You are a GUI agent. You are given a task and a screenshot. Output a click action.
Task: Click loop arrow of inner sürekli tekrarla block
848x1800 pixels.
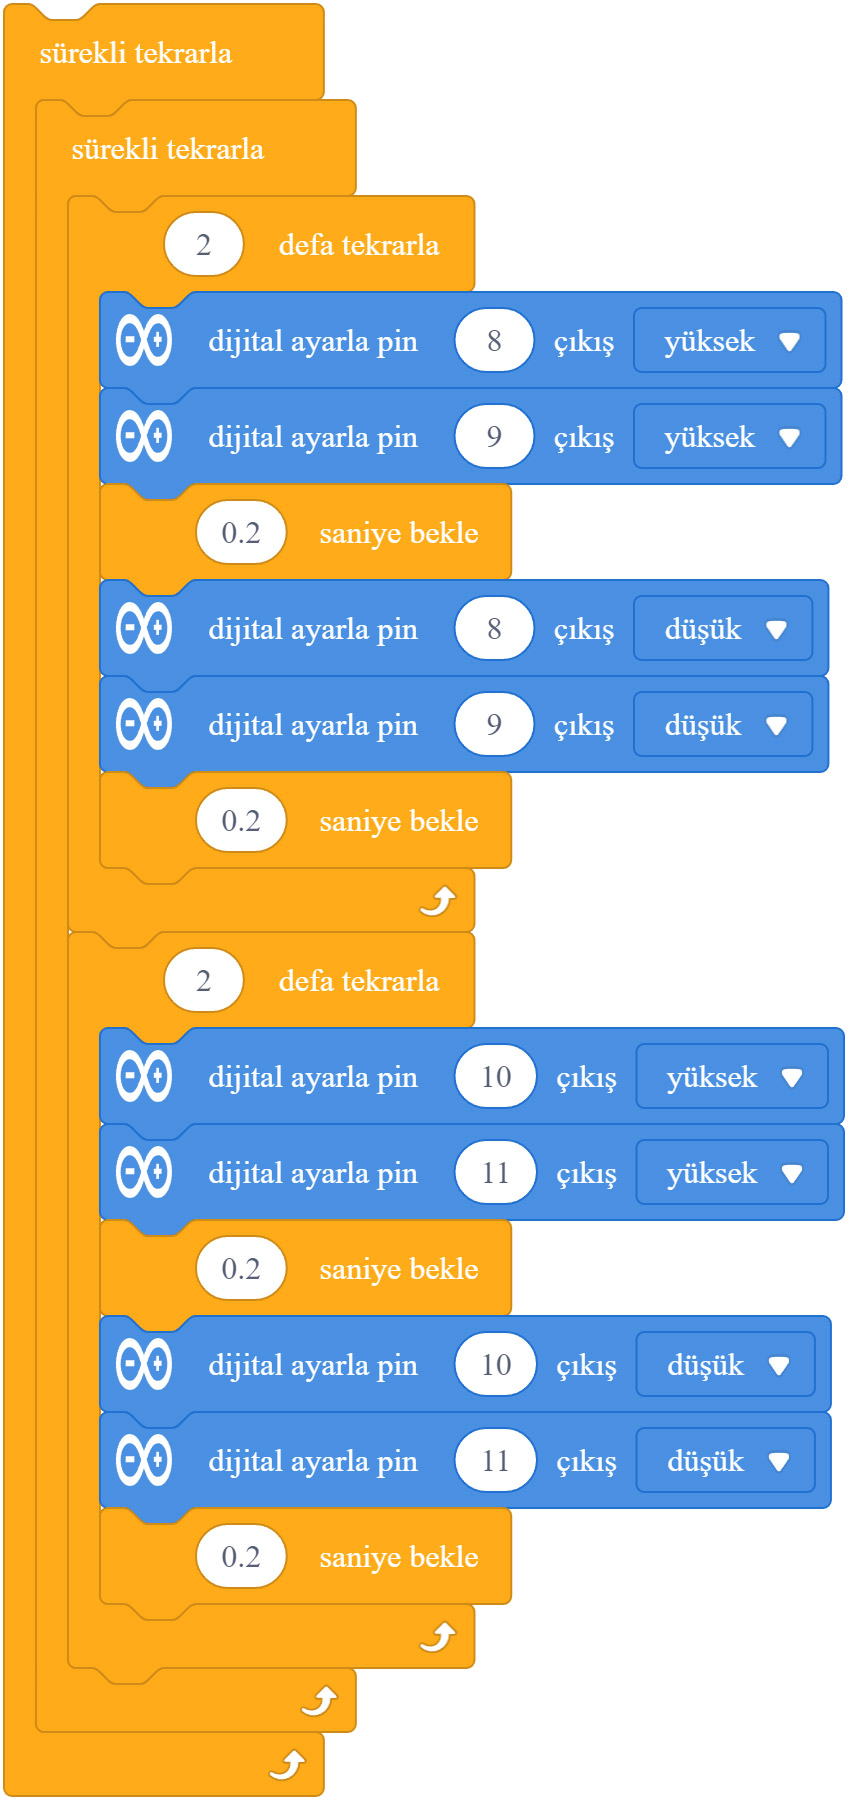319,1701
